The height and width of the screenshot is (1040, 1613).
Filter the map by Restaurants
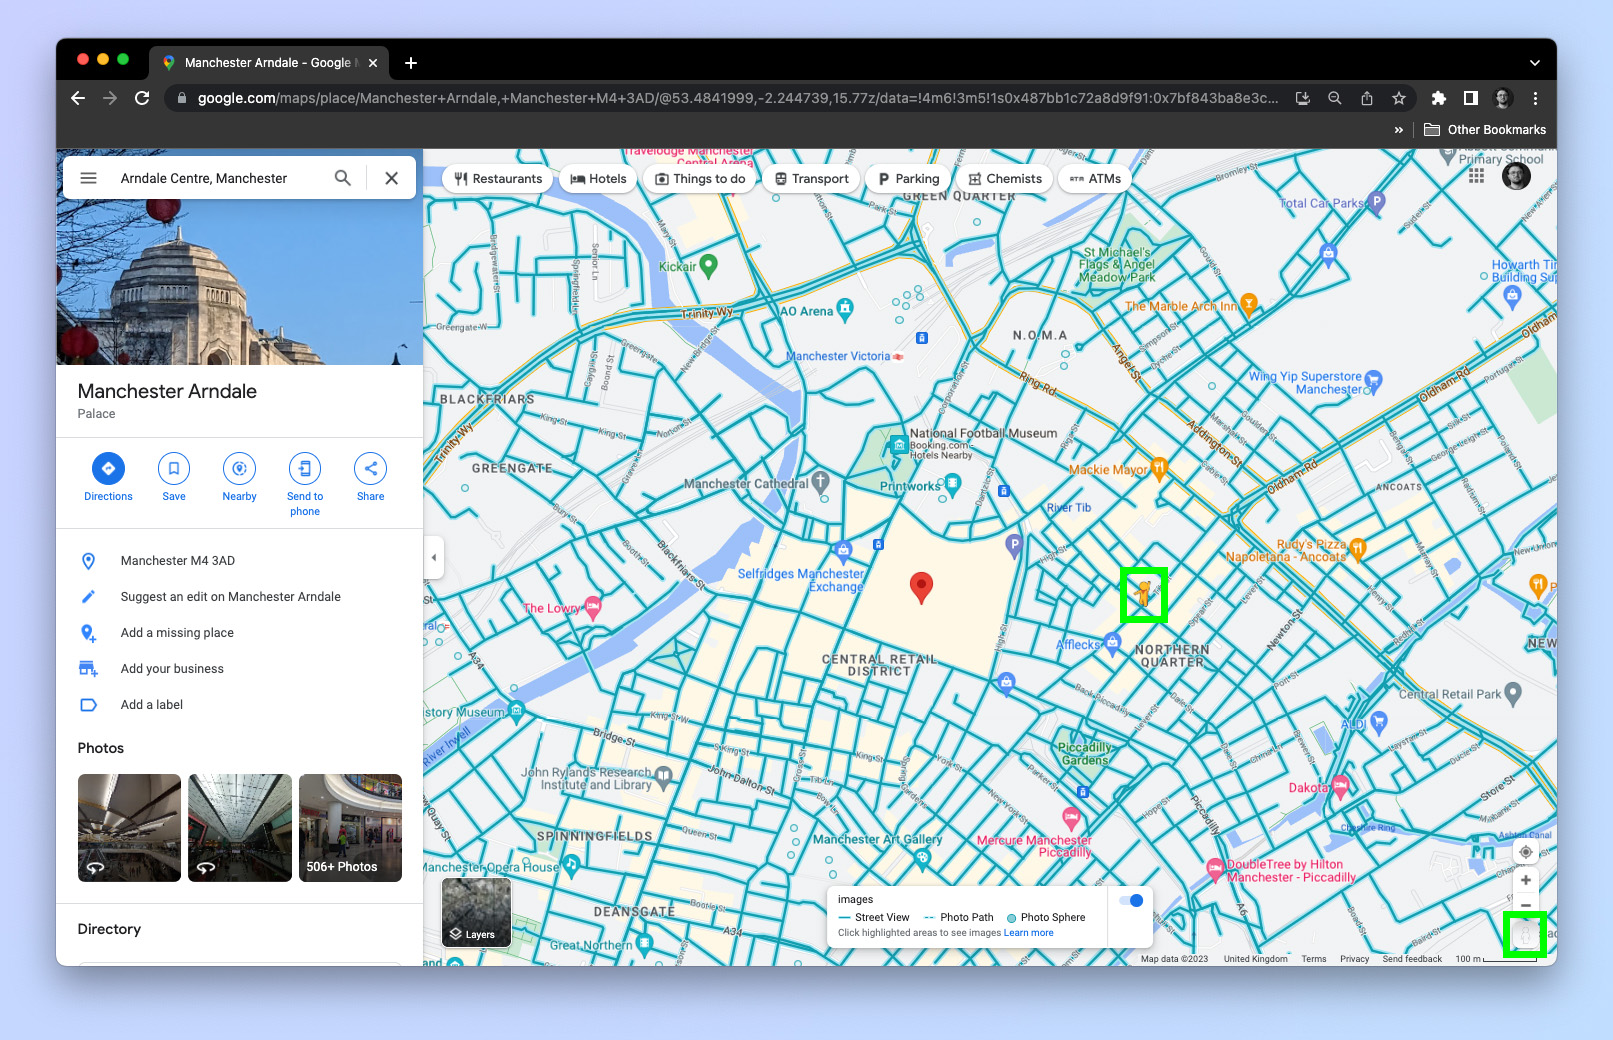click(498, 179)
